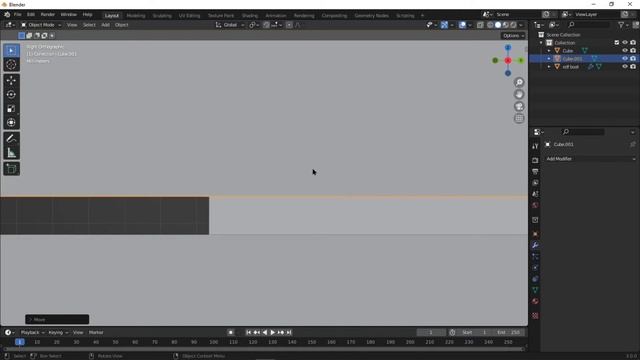
Task: Open Modifier properties wrench tab
Action: pos(535,245)
